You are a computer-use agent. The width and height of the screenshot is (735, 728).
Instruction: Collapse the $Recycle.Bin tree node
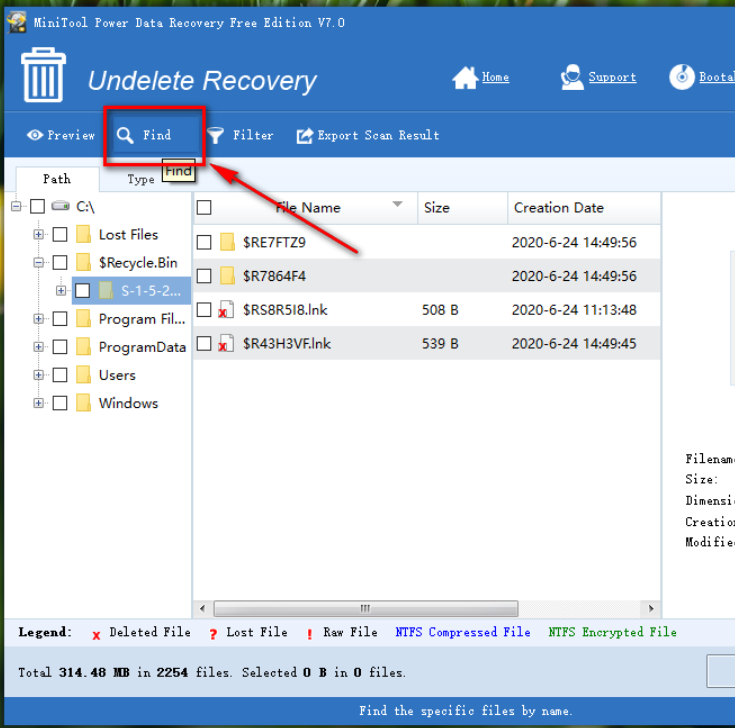39,263
